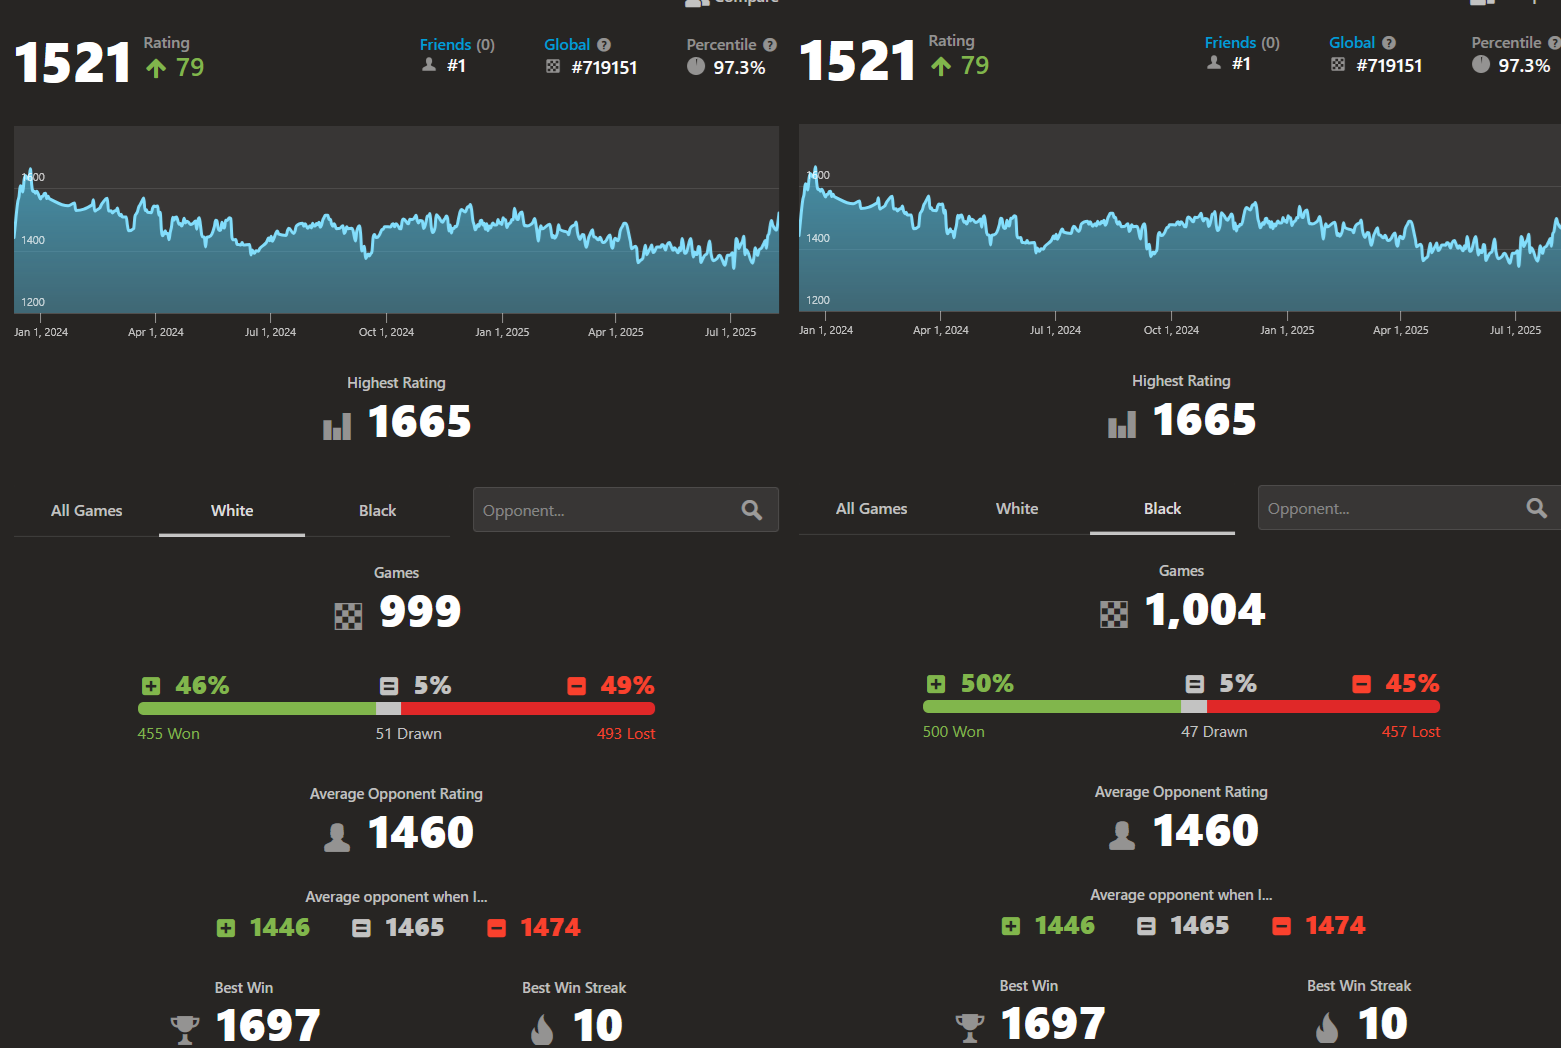Viewport: 1561px width, 1048px height.
Task: Click the bar chart icon beside 1665 in the Black-stats panel
Action: 1122,425
